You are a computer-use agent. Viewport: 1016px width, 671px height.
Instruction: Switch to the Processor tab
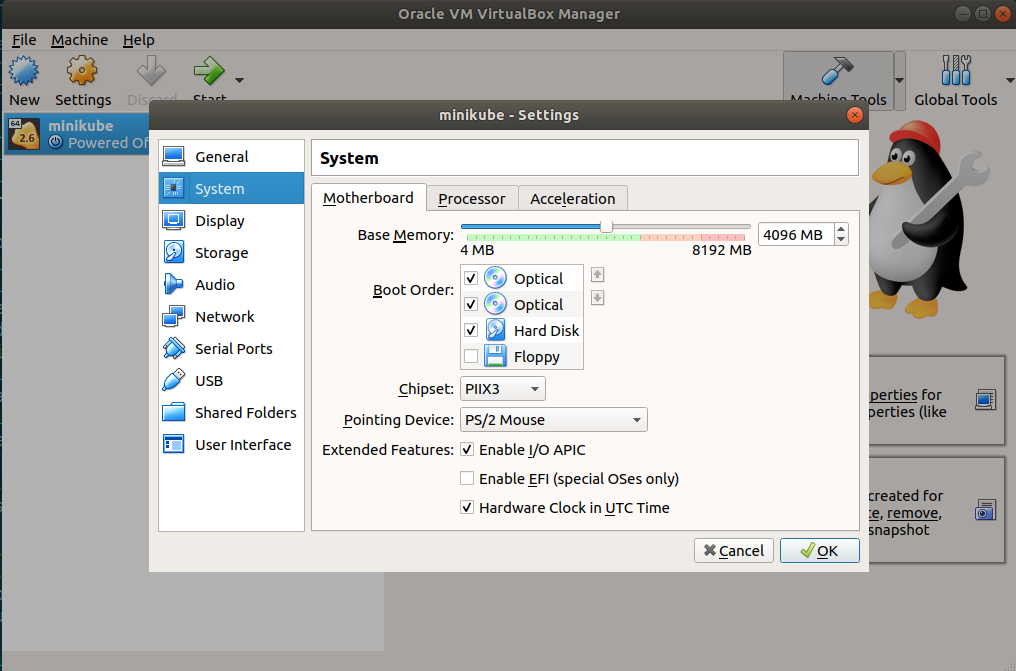(471, 197)
